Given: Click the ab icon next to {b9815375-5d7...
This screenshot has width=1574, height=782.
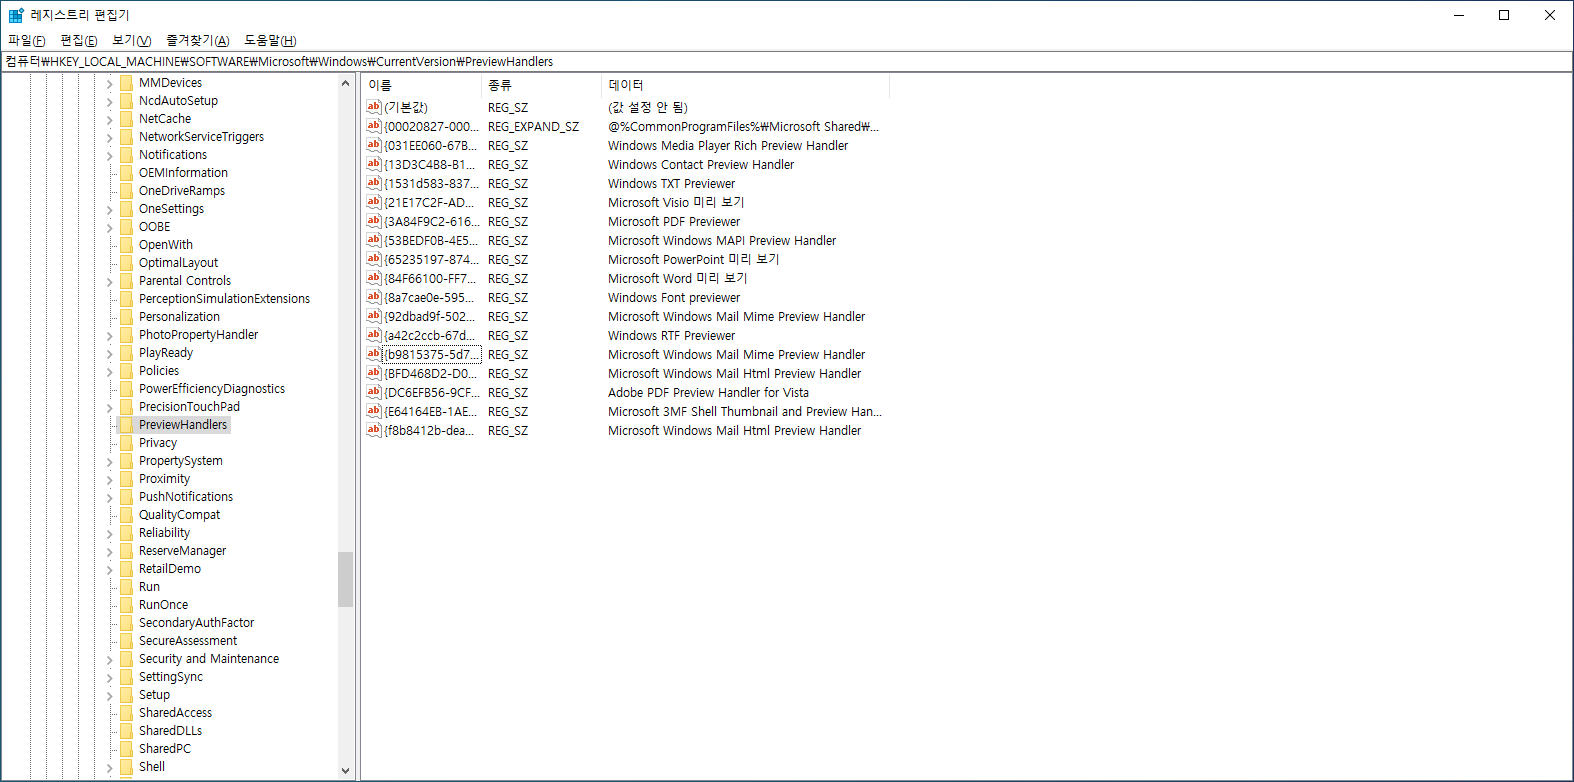Looking at the screenshot, I should tap(374, 354).
